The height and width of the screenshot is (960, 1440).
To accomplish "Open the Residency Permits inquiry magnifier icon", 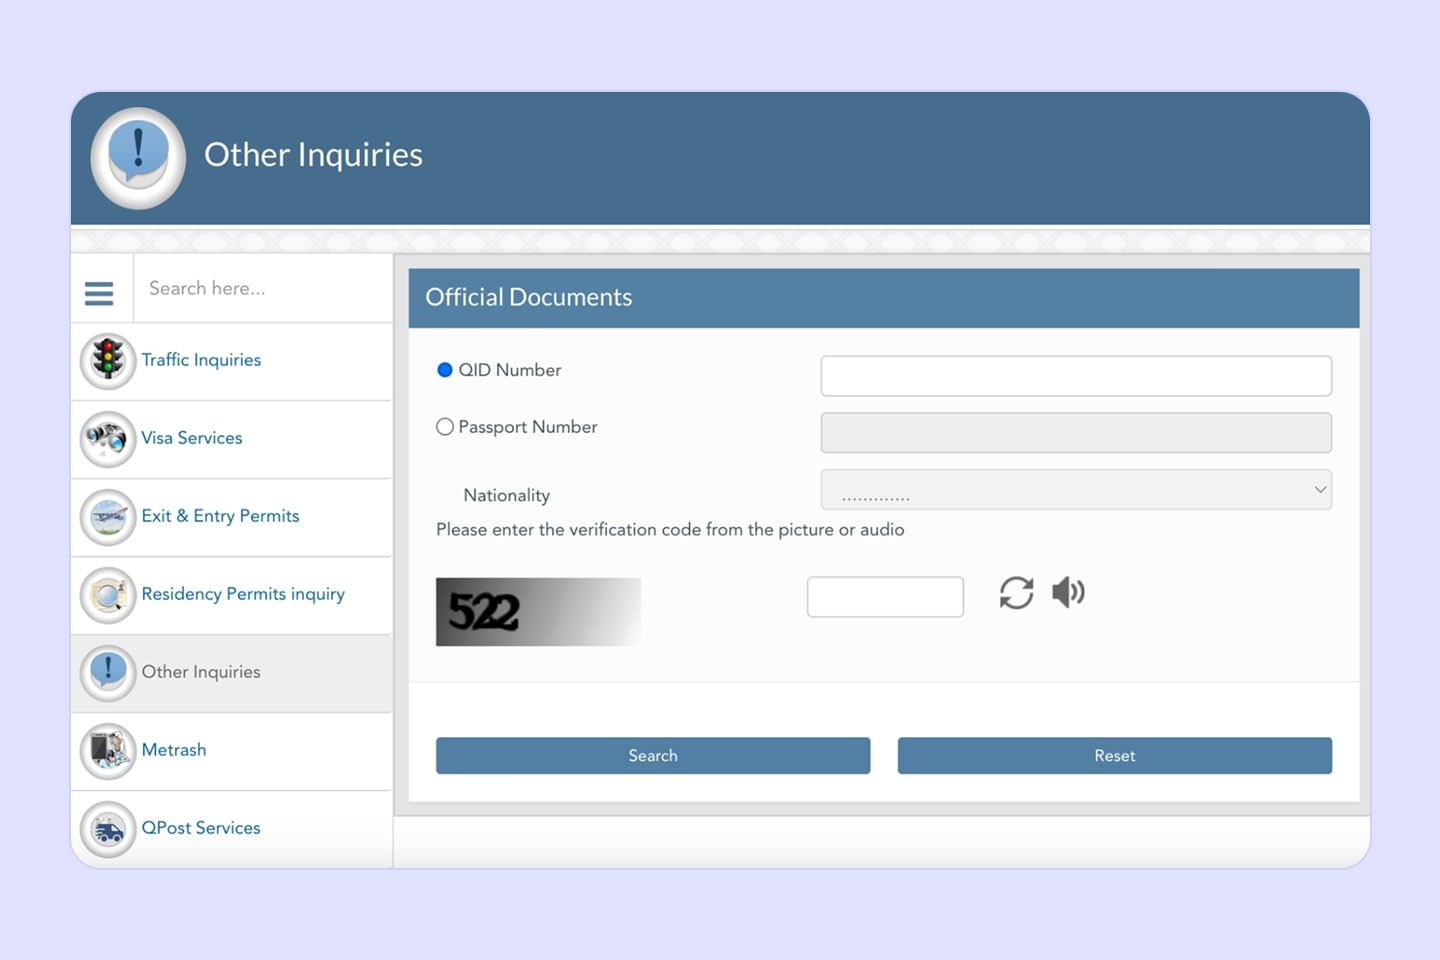I will [x=107, y=594].
